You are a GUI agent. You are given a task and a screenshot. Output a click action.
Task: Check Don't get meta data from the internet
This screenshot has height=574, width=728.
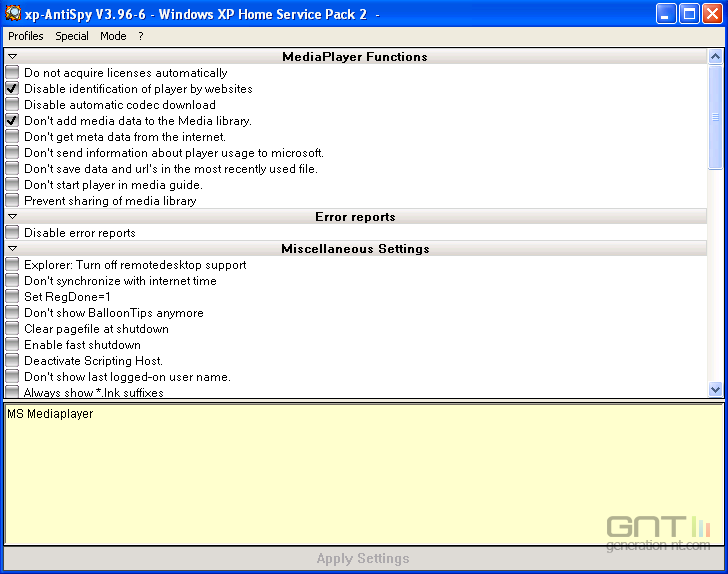coord(12,137)
